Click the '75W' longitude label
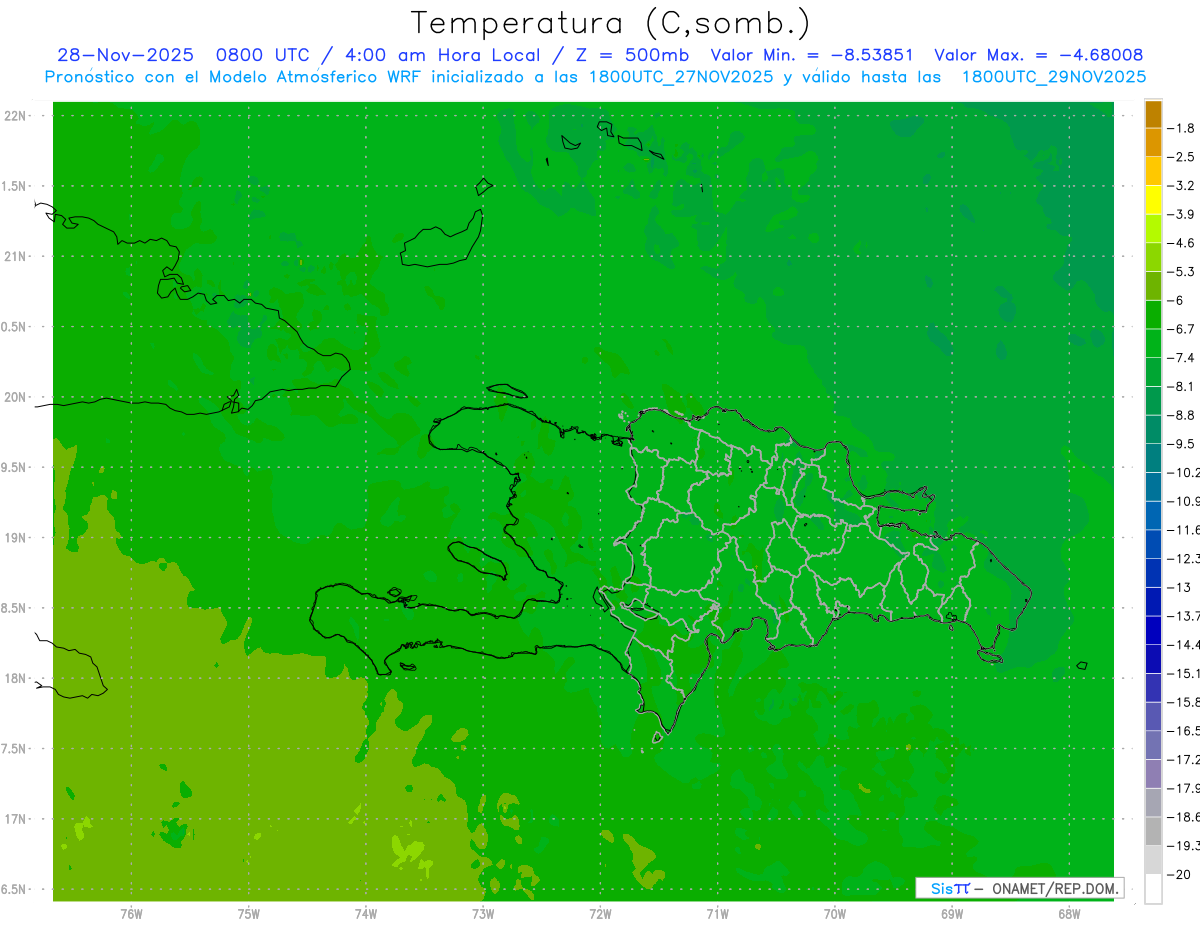Viewport: 1200px width, 927px height. [x=248, y=913]
